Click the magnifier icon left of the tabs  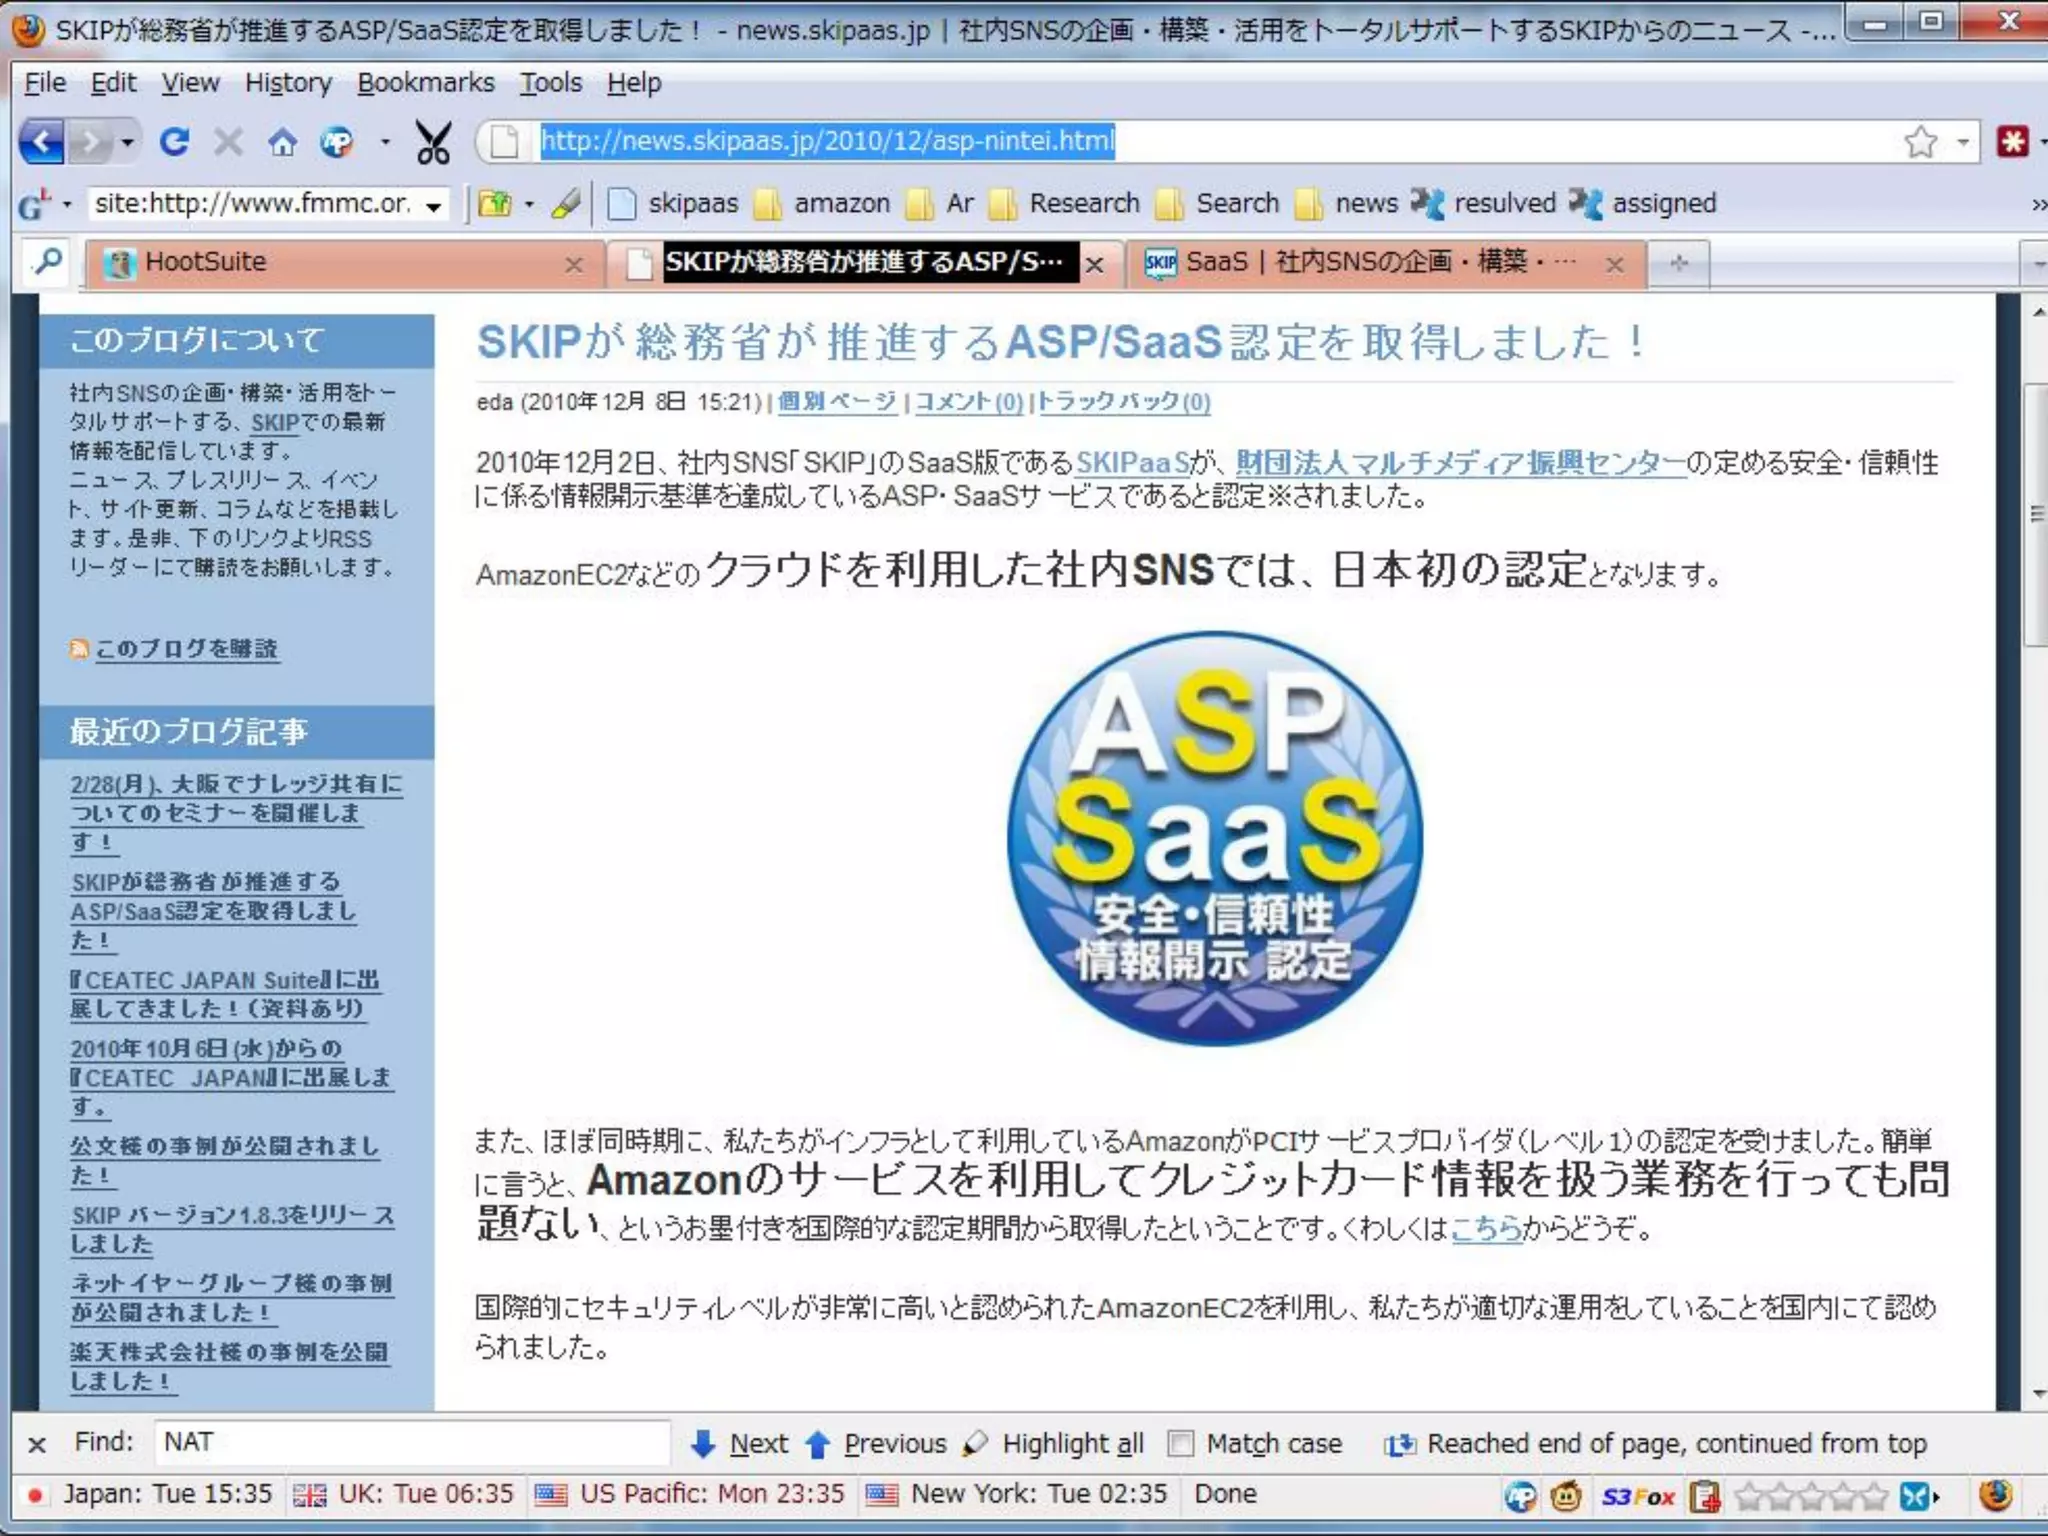(47, 262)
